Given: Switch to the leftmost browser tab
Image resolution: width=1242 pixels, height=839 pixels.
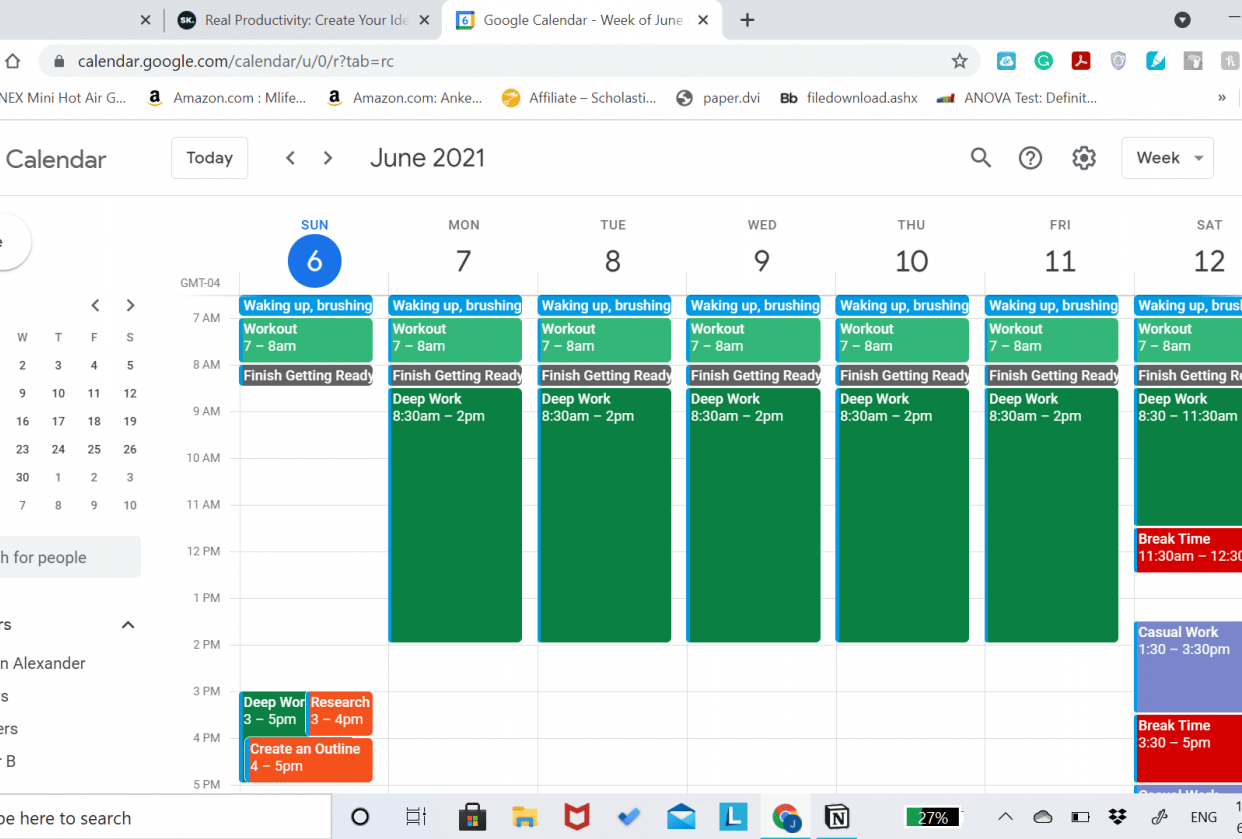Looking at the screenshot, I should coord(70,18).
